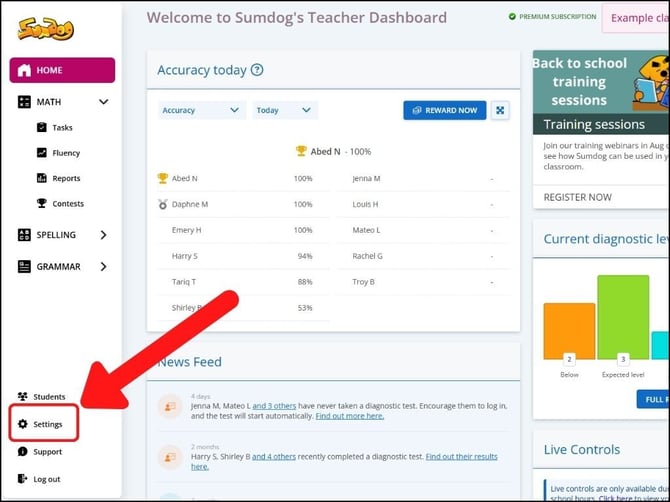
Task: Open Fluency under Math
Action: 66,153
